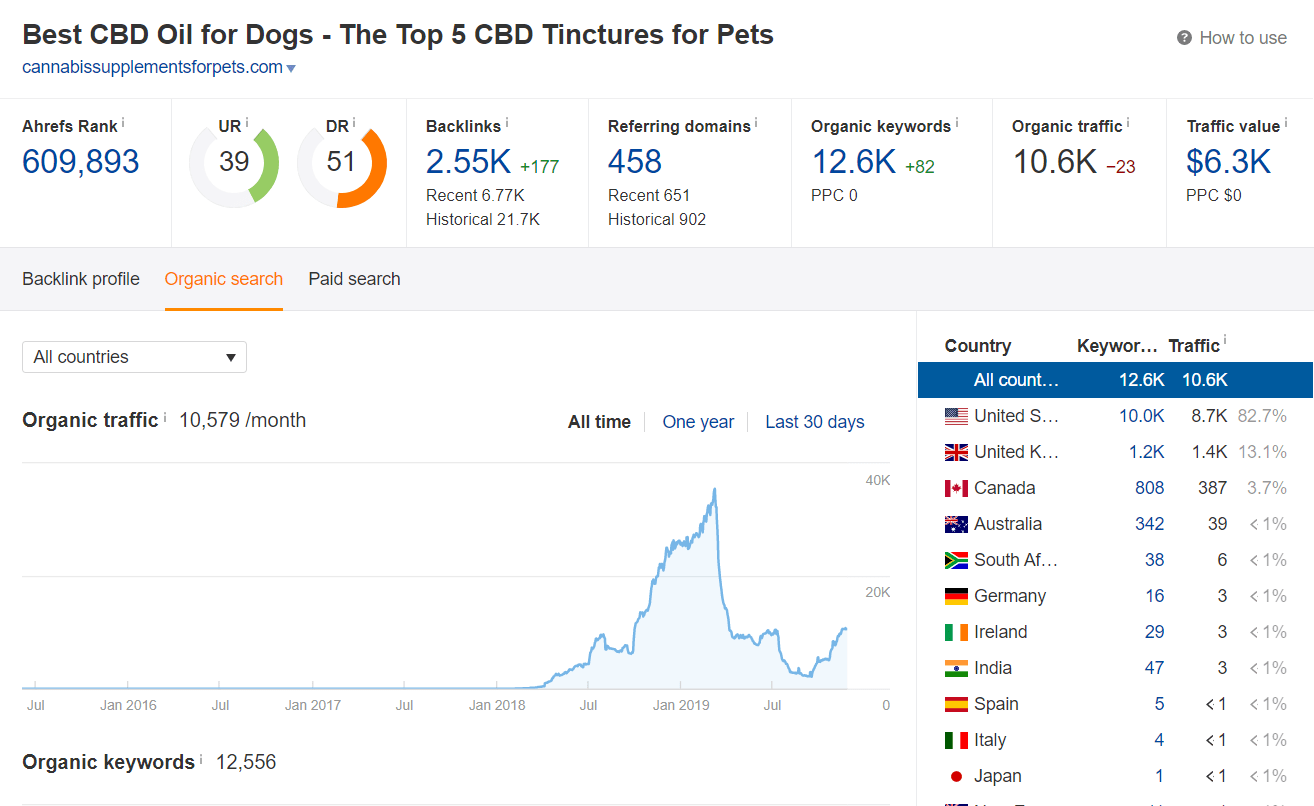Expand the cannabissupplementsforpets.com URL dropdown arrow
1314x806 pixels.
pos(291,68)
